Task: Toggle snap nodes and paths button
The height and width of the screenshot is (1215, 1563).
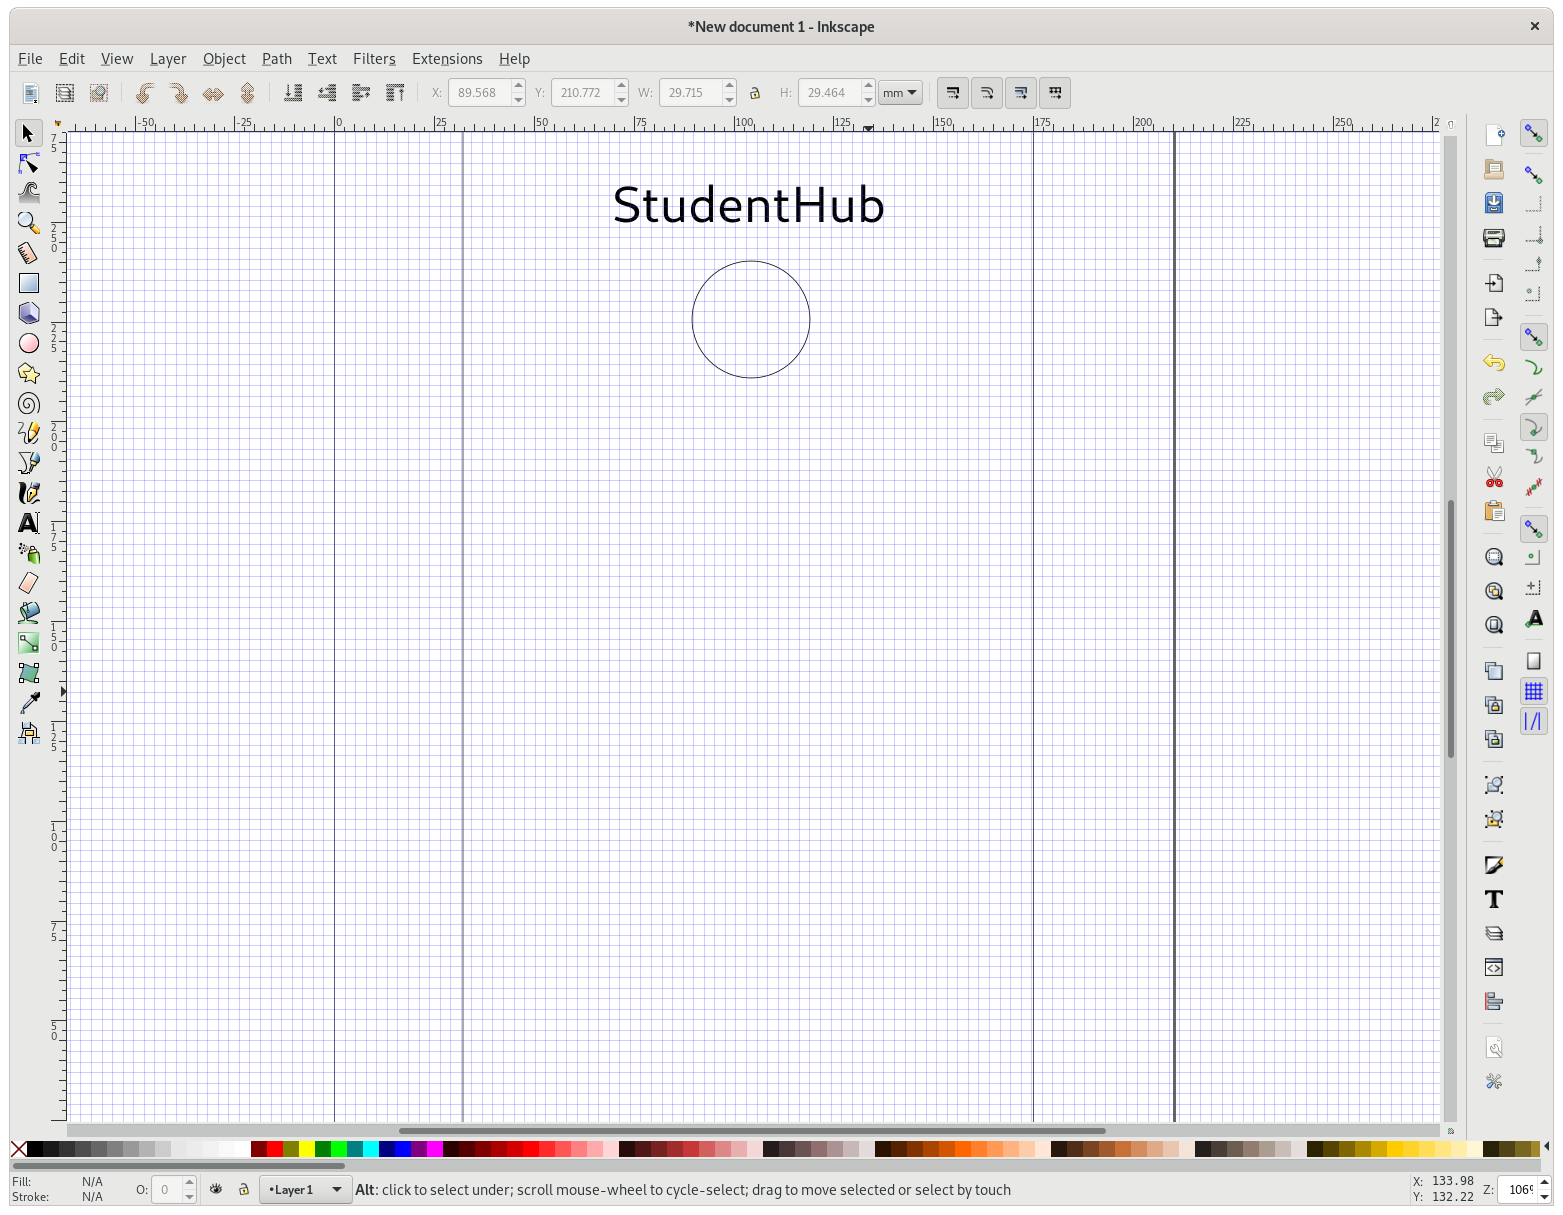Action: tap(1534, 337)
